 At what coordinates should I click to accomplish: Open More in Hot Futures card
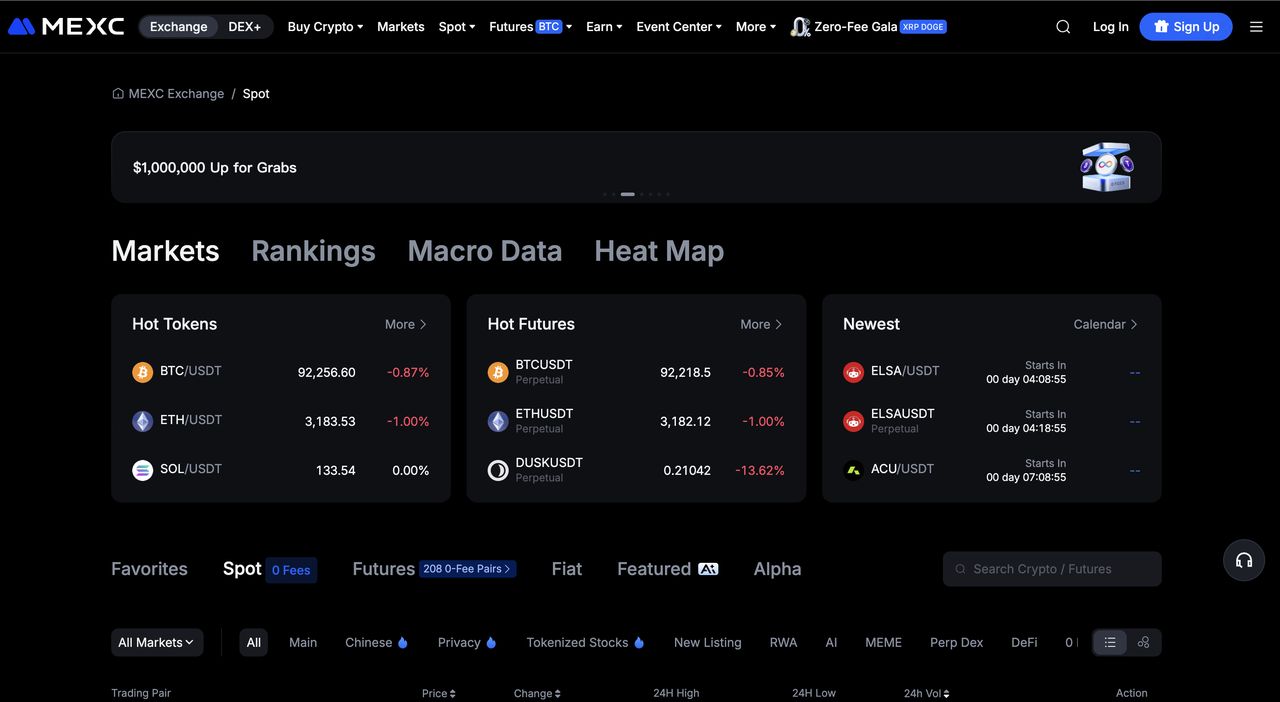pos(761,324)
